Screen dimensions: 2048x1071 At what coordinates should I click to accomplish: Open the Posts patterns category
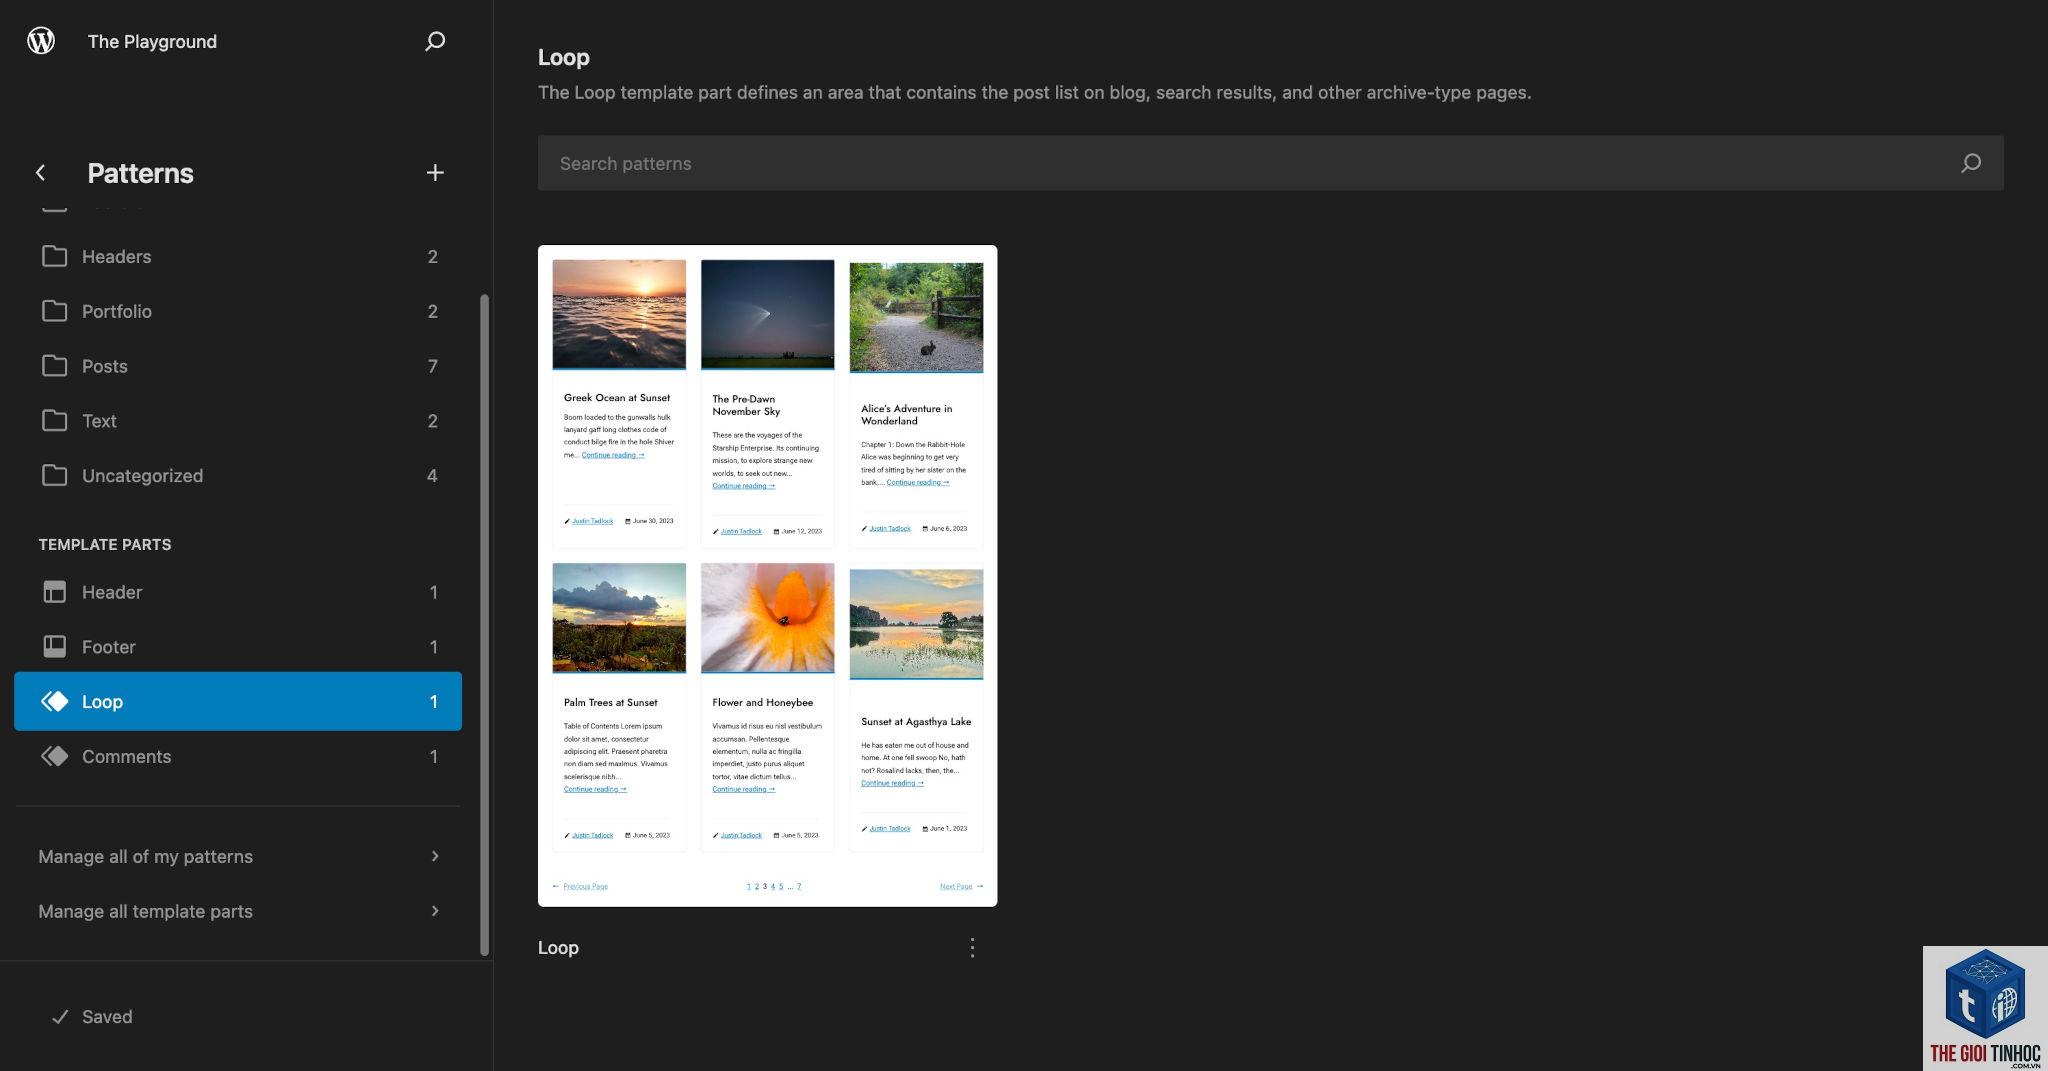[x=238, y=366]
